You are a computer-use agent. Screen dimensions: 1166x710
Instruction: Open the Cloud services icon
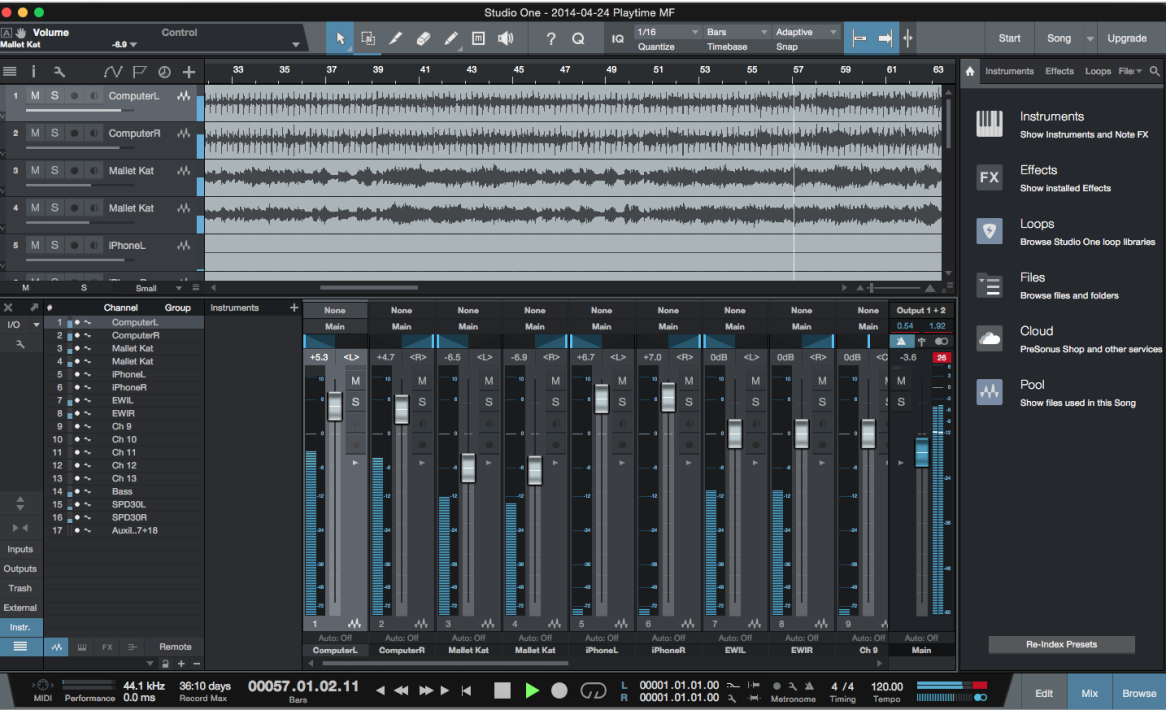(x=989, y=338)
